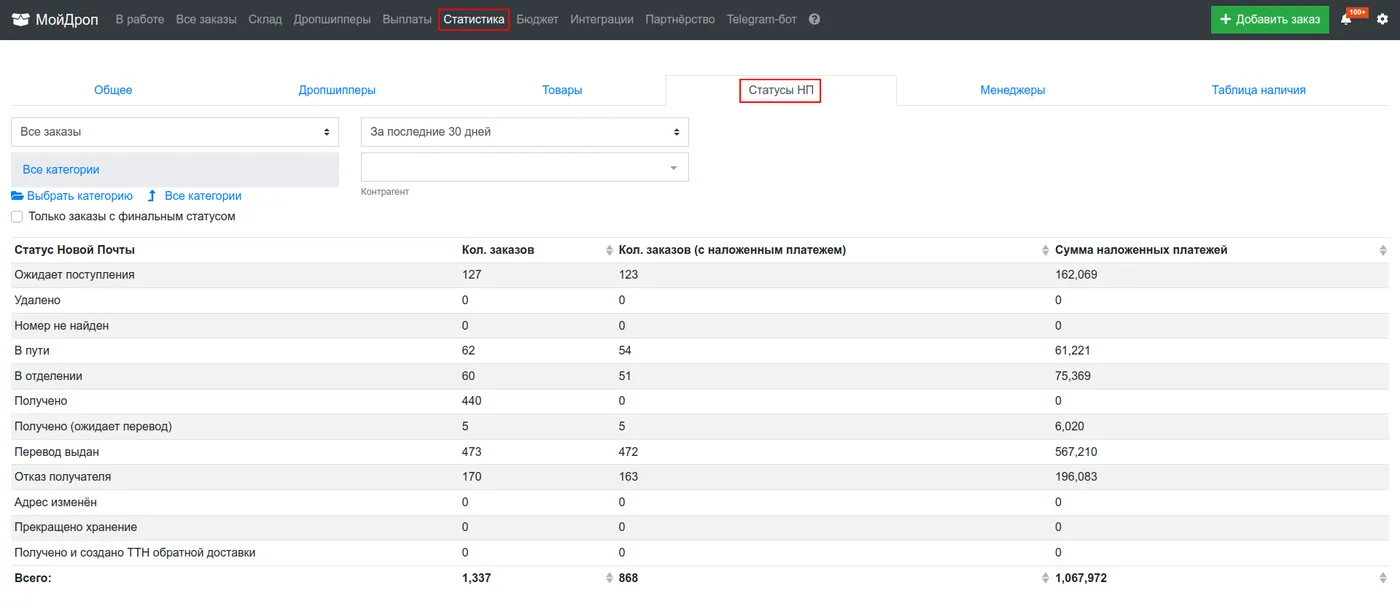Viewport: 1400px width, 612px height.
Task: Click the Отказ получателя row label
Action: coord(63,477)
